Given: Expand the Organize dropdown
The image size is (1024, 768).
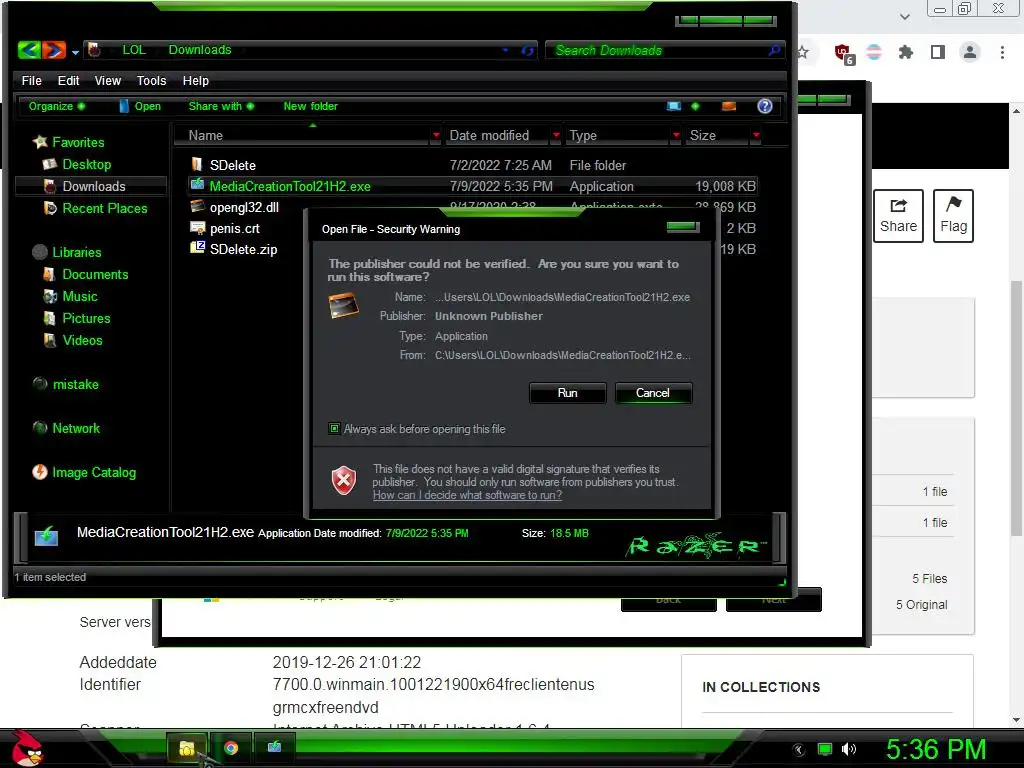Looking at the screenshot, I should [x=57, y=106].
